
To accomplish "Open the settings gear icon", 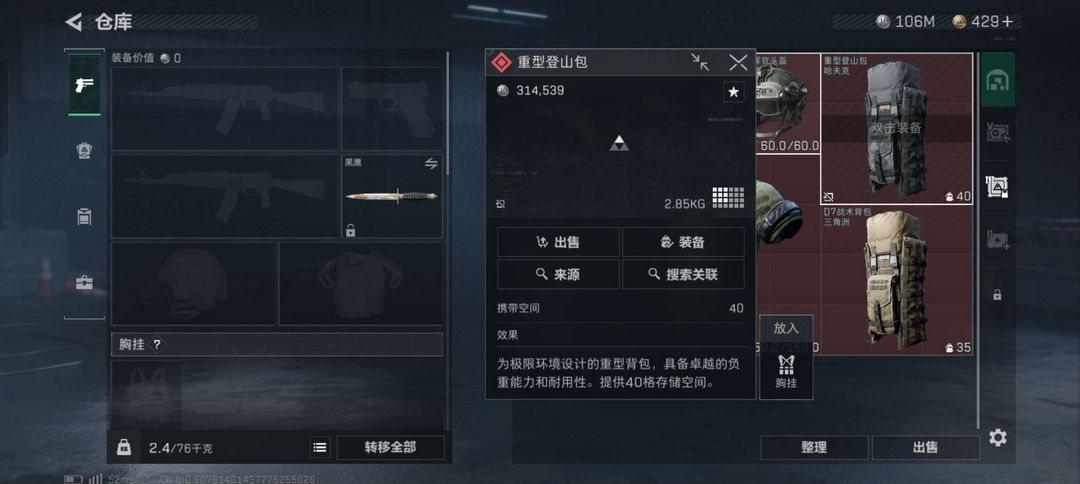I will coord(997,437).
